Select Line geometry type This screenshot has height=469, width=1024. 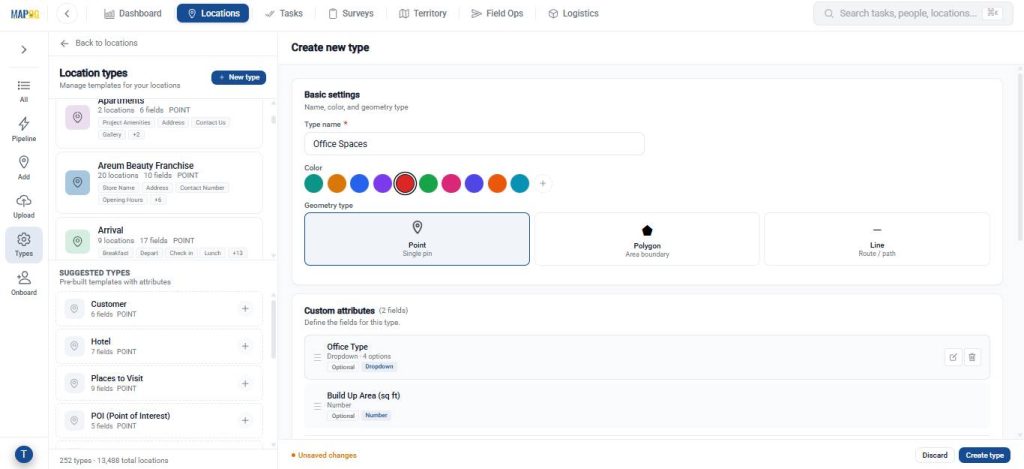[876, 239]
